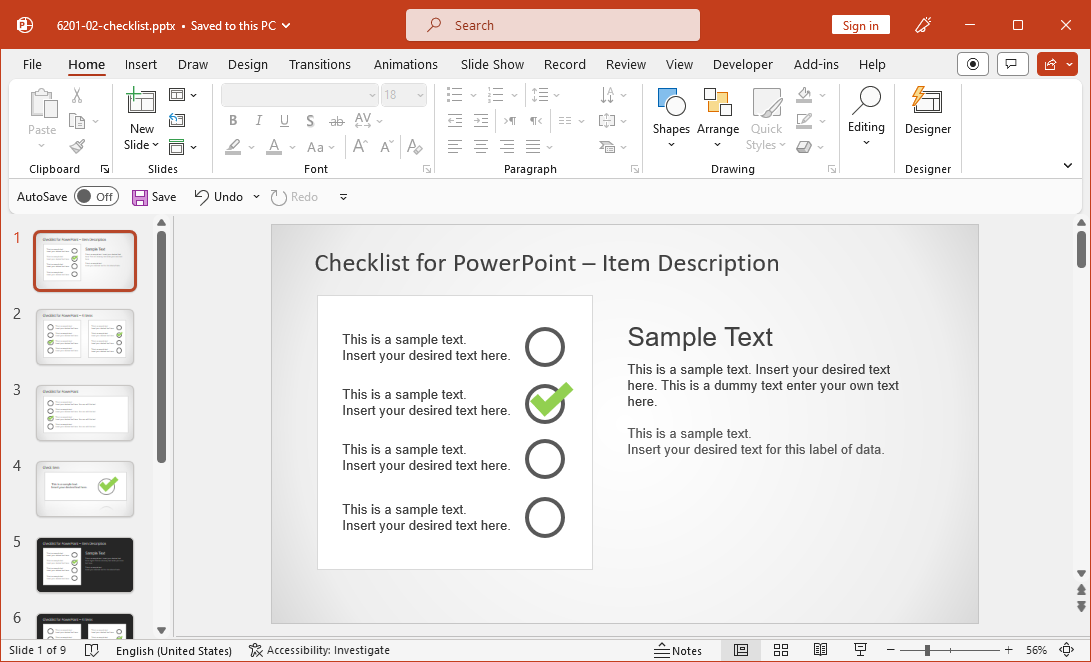1091x662 pixels.
Task: Select slide 4 thumbnail
Action: tap(85, 489)
